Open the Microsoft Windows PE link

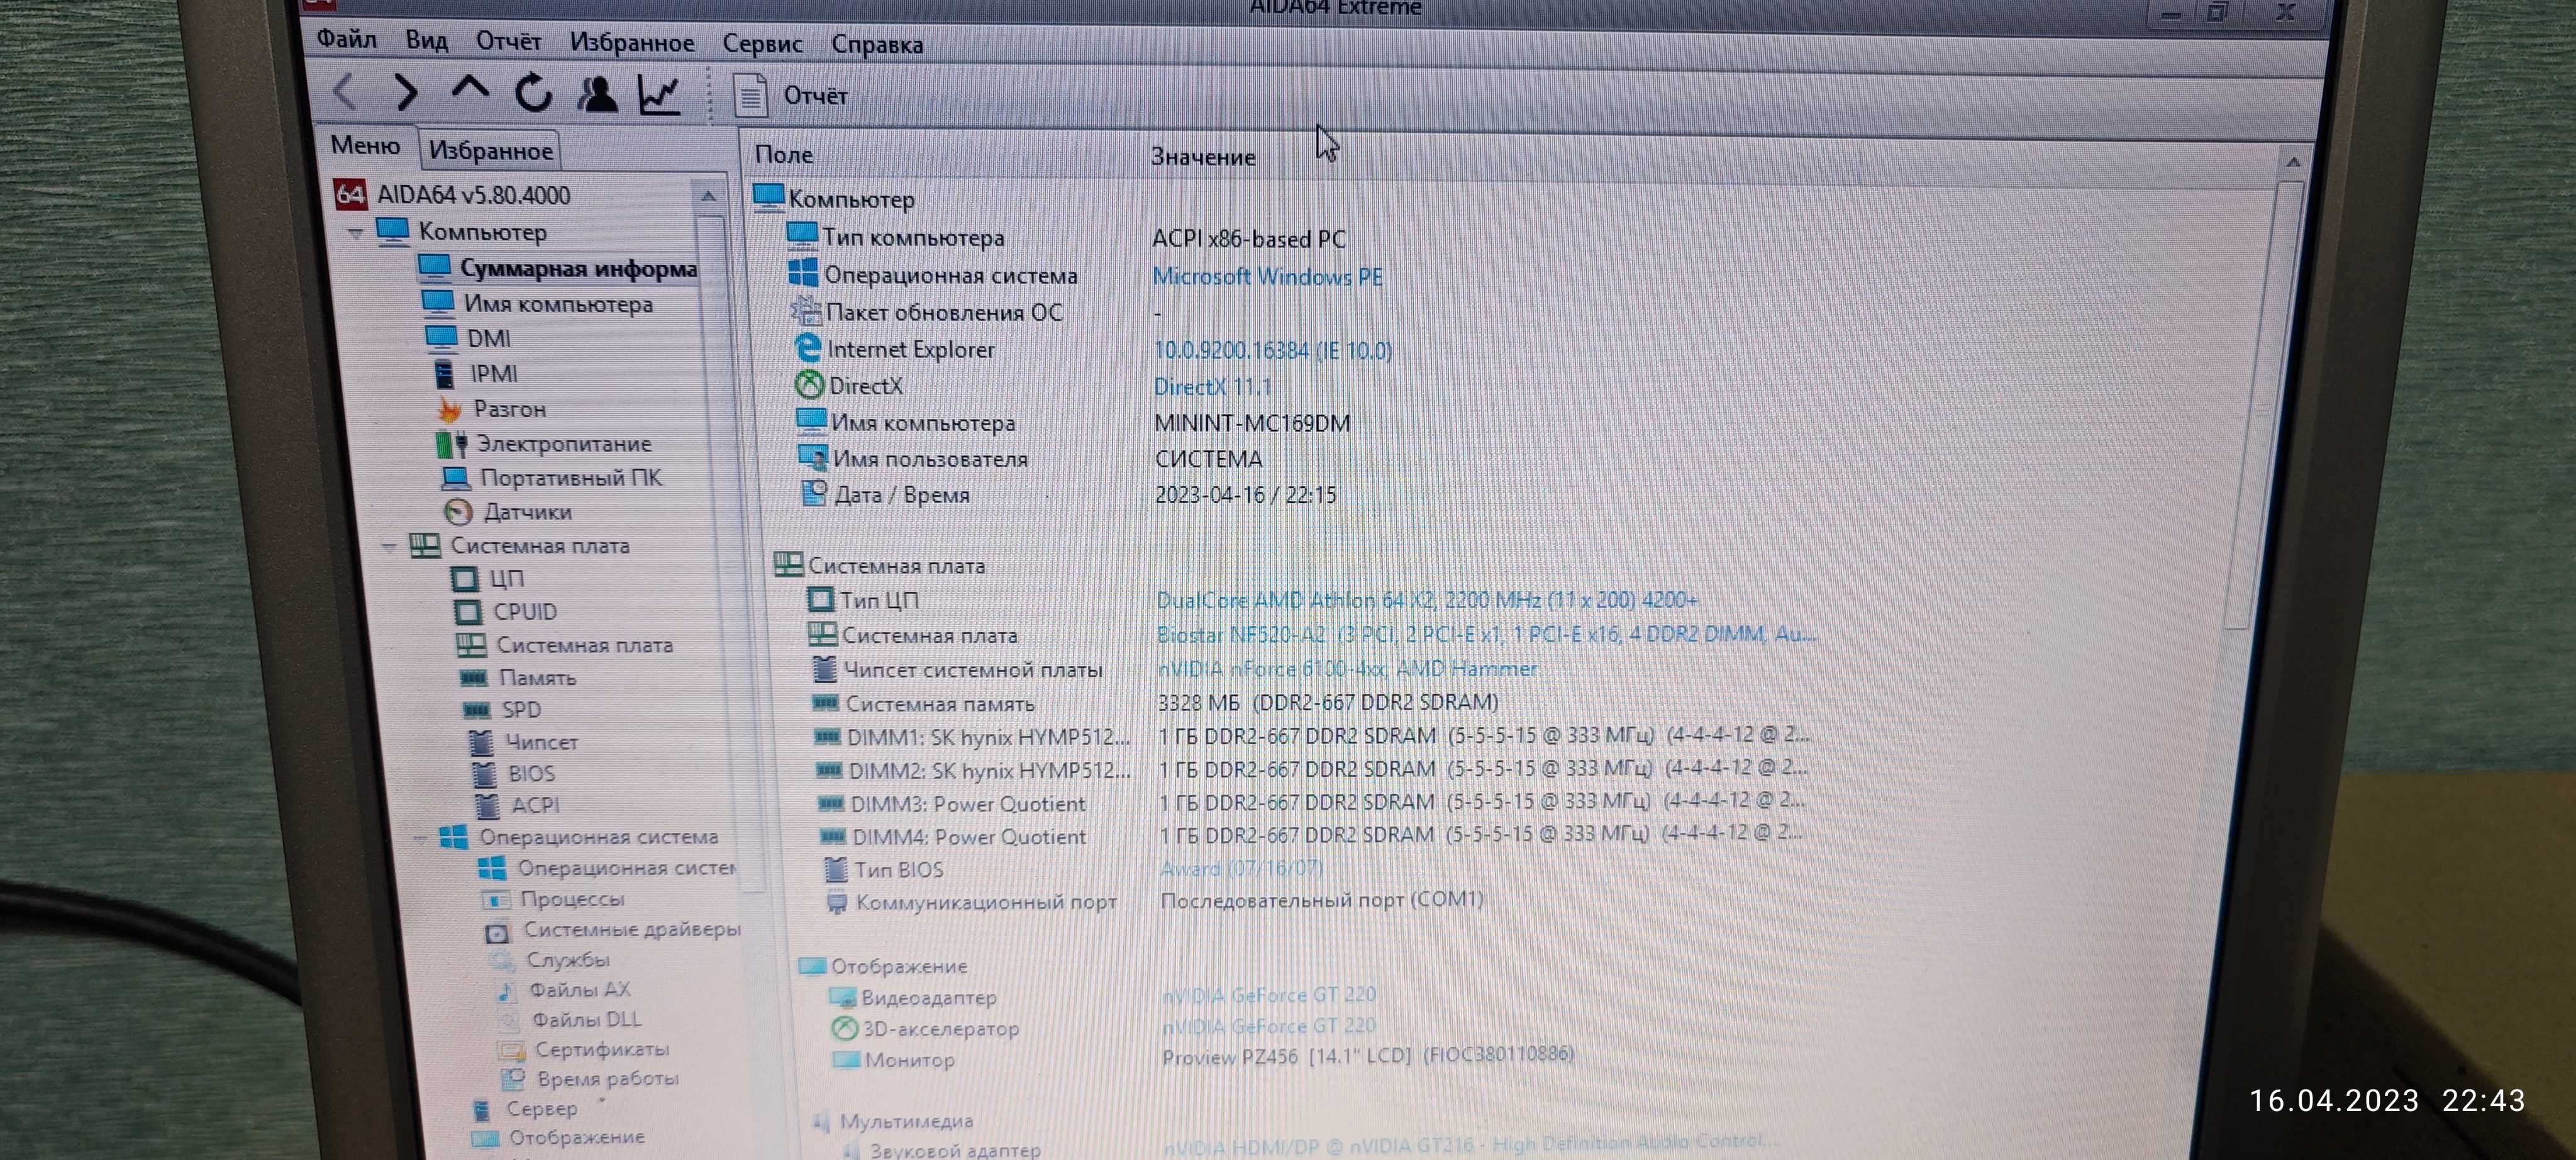pos(1267,277)
